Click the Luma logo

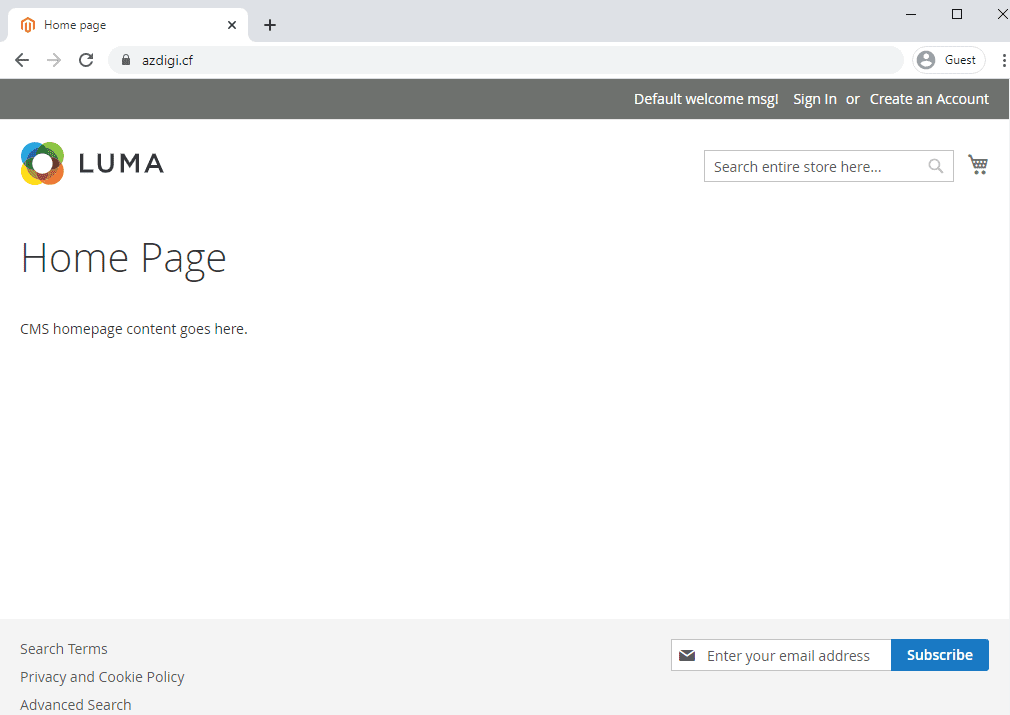tap(92, 163)
